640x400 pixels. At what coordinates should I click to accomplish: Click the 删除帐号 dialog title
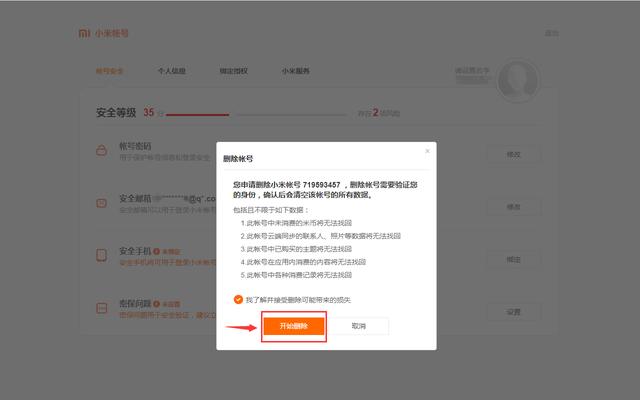point(238,159)
